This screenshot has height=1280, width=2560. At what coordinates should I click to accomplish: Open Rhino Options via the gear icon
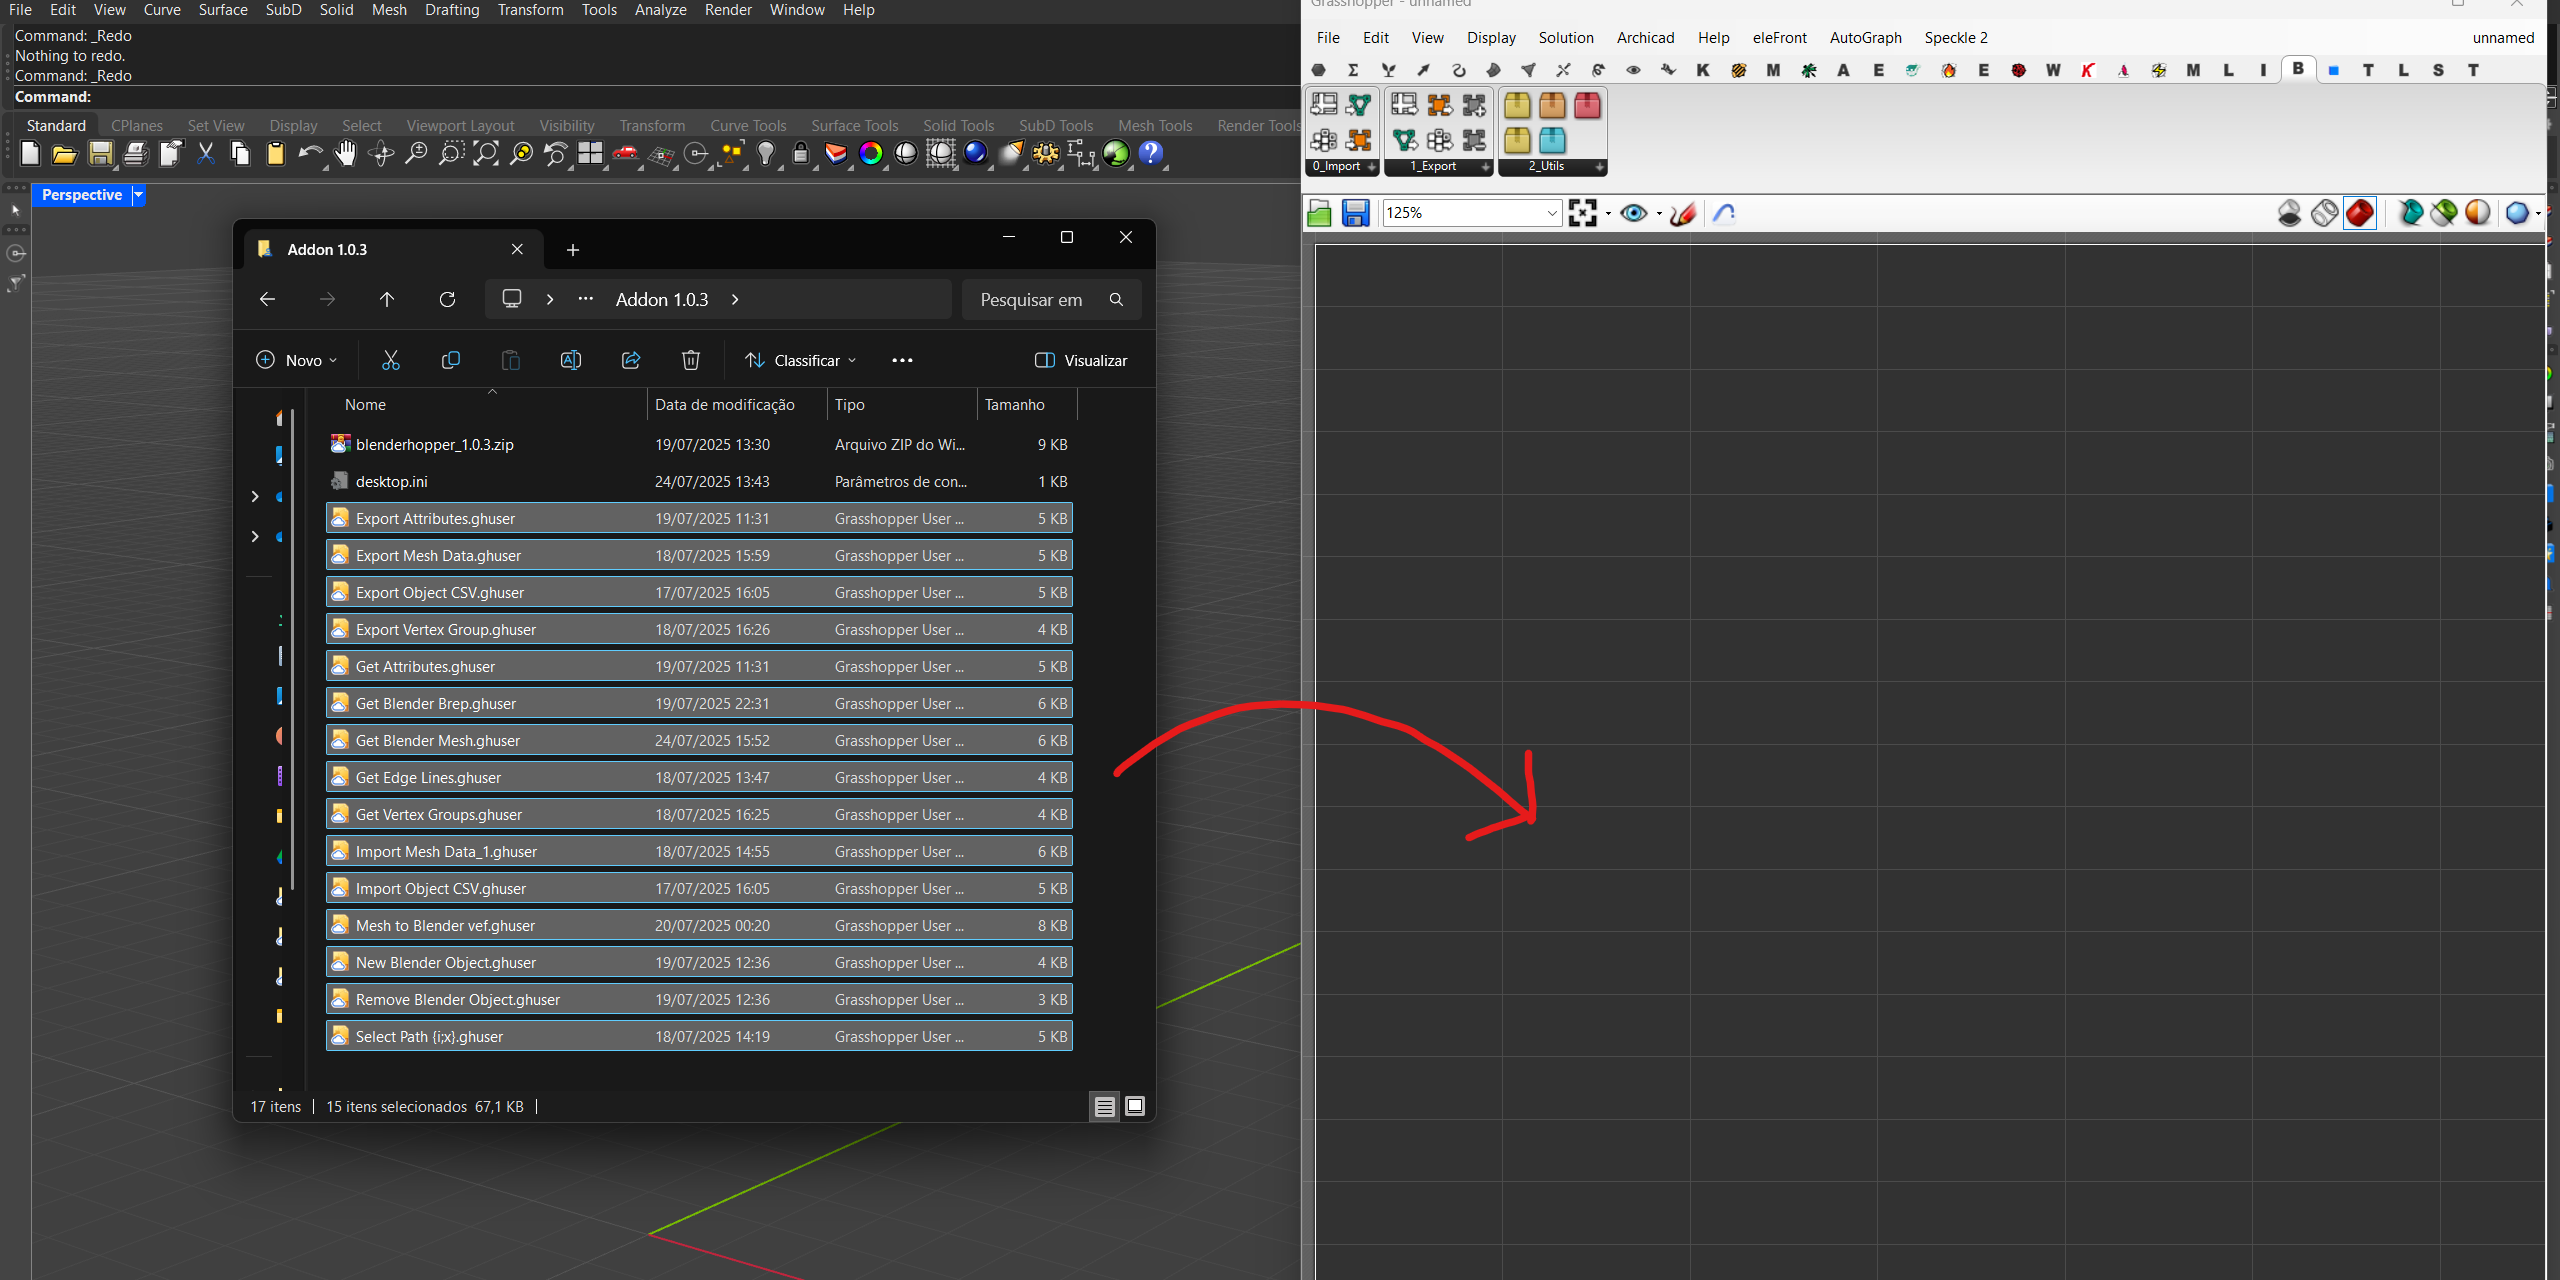1046,154
